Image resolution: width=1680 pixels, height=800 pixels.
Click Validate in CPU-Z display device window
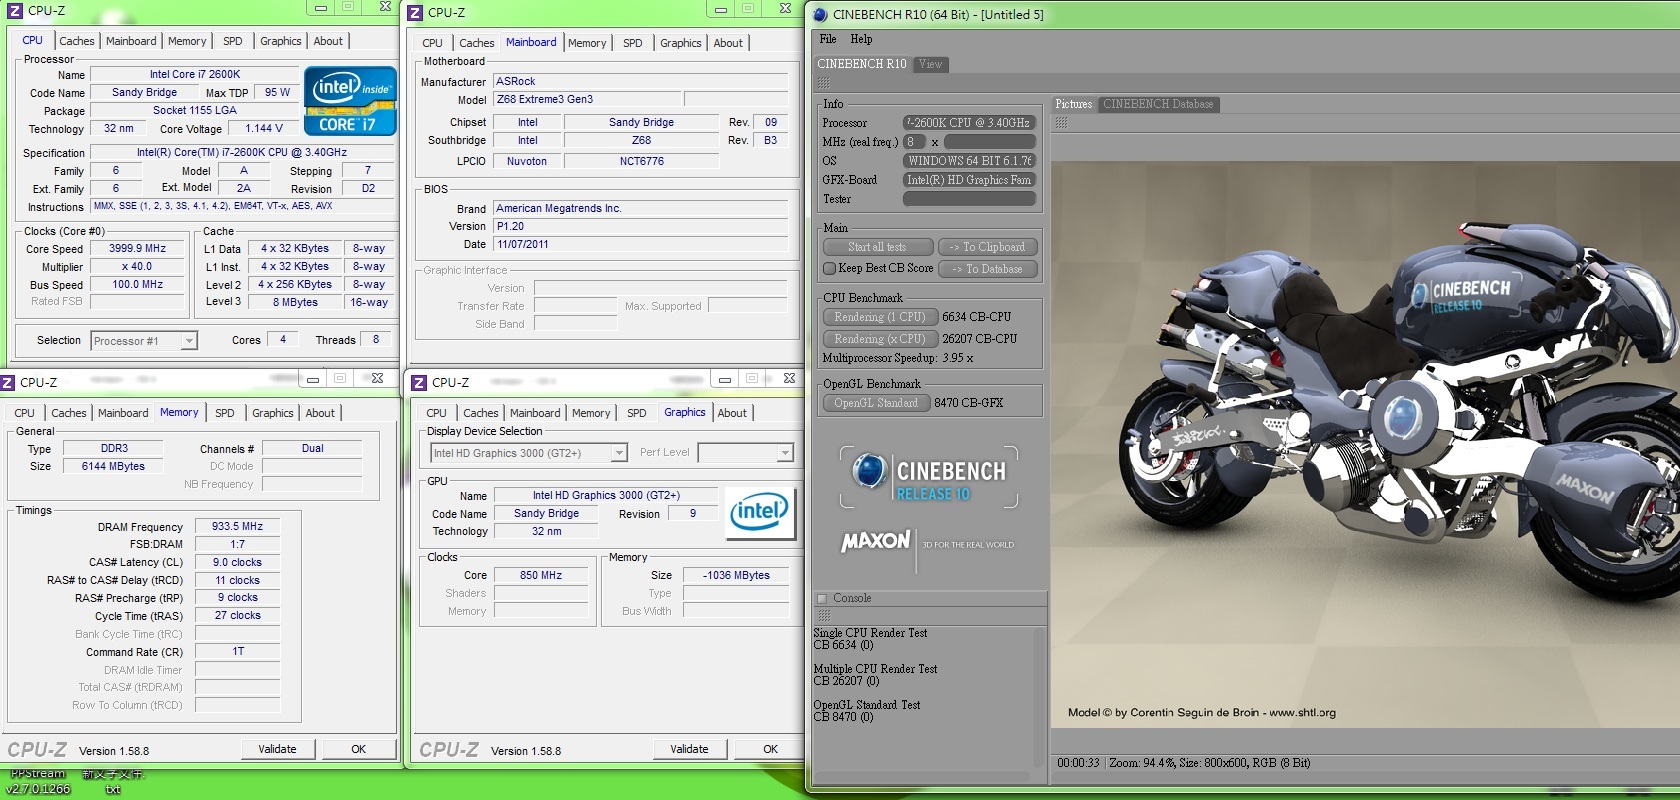[690, 749]
